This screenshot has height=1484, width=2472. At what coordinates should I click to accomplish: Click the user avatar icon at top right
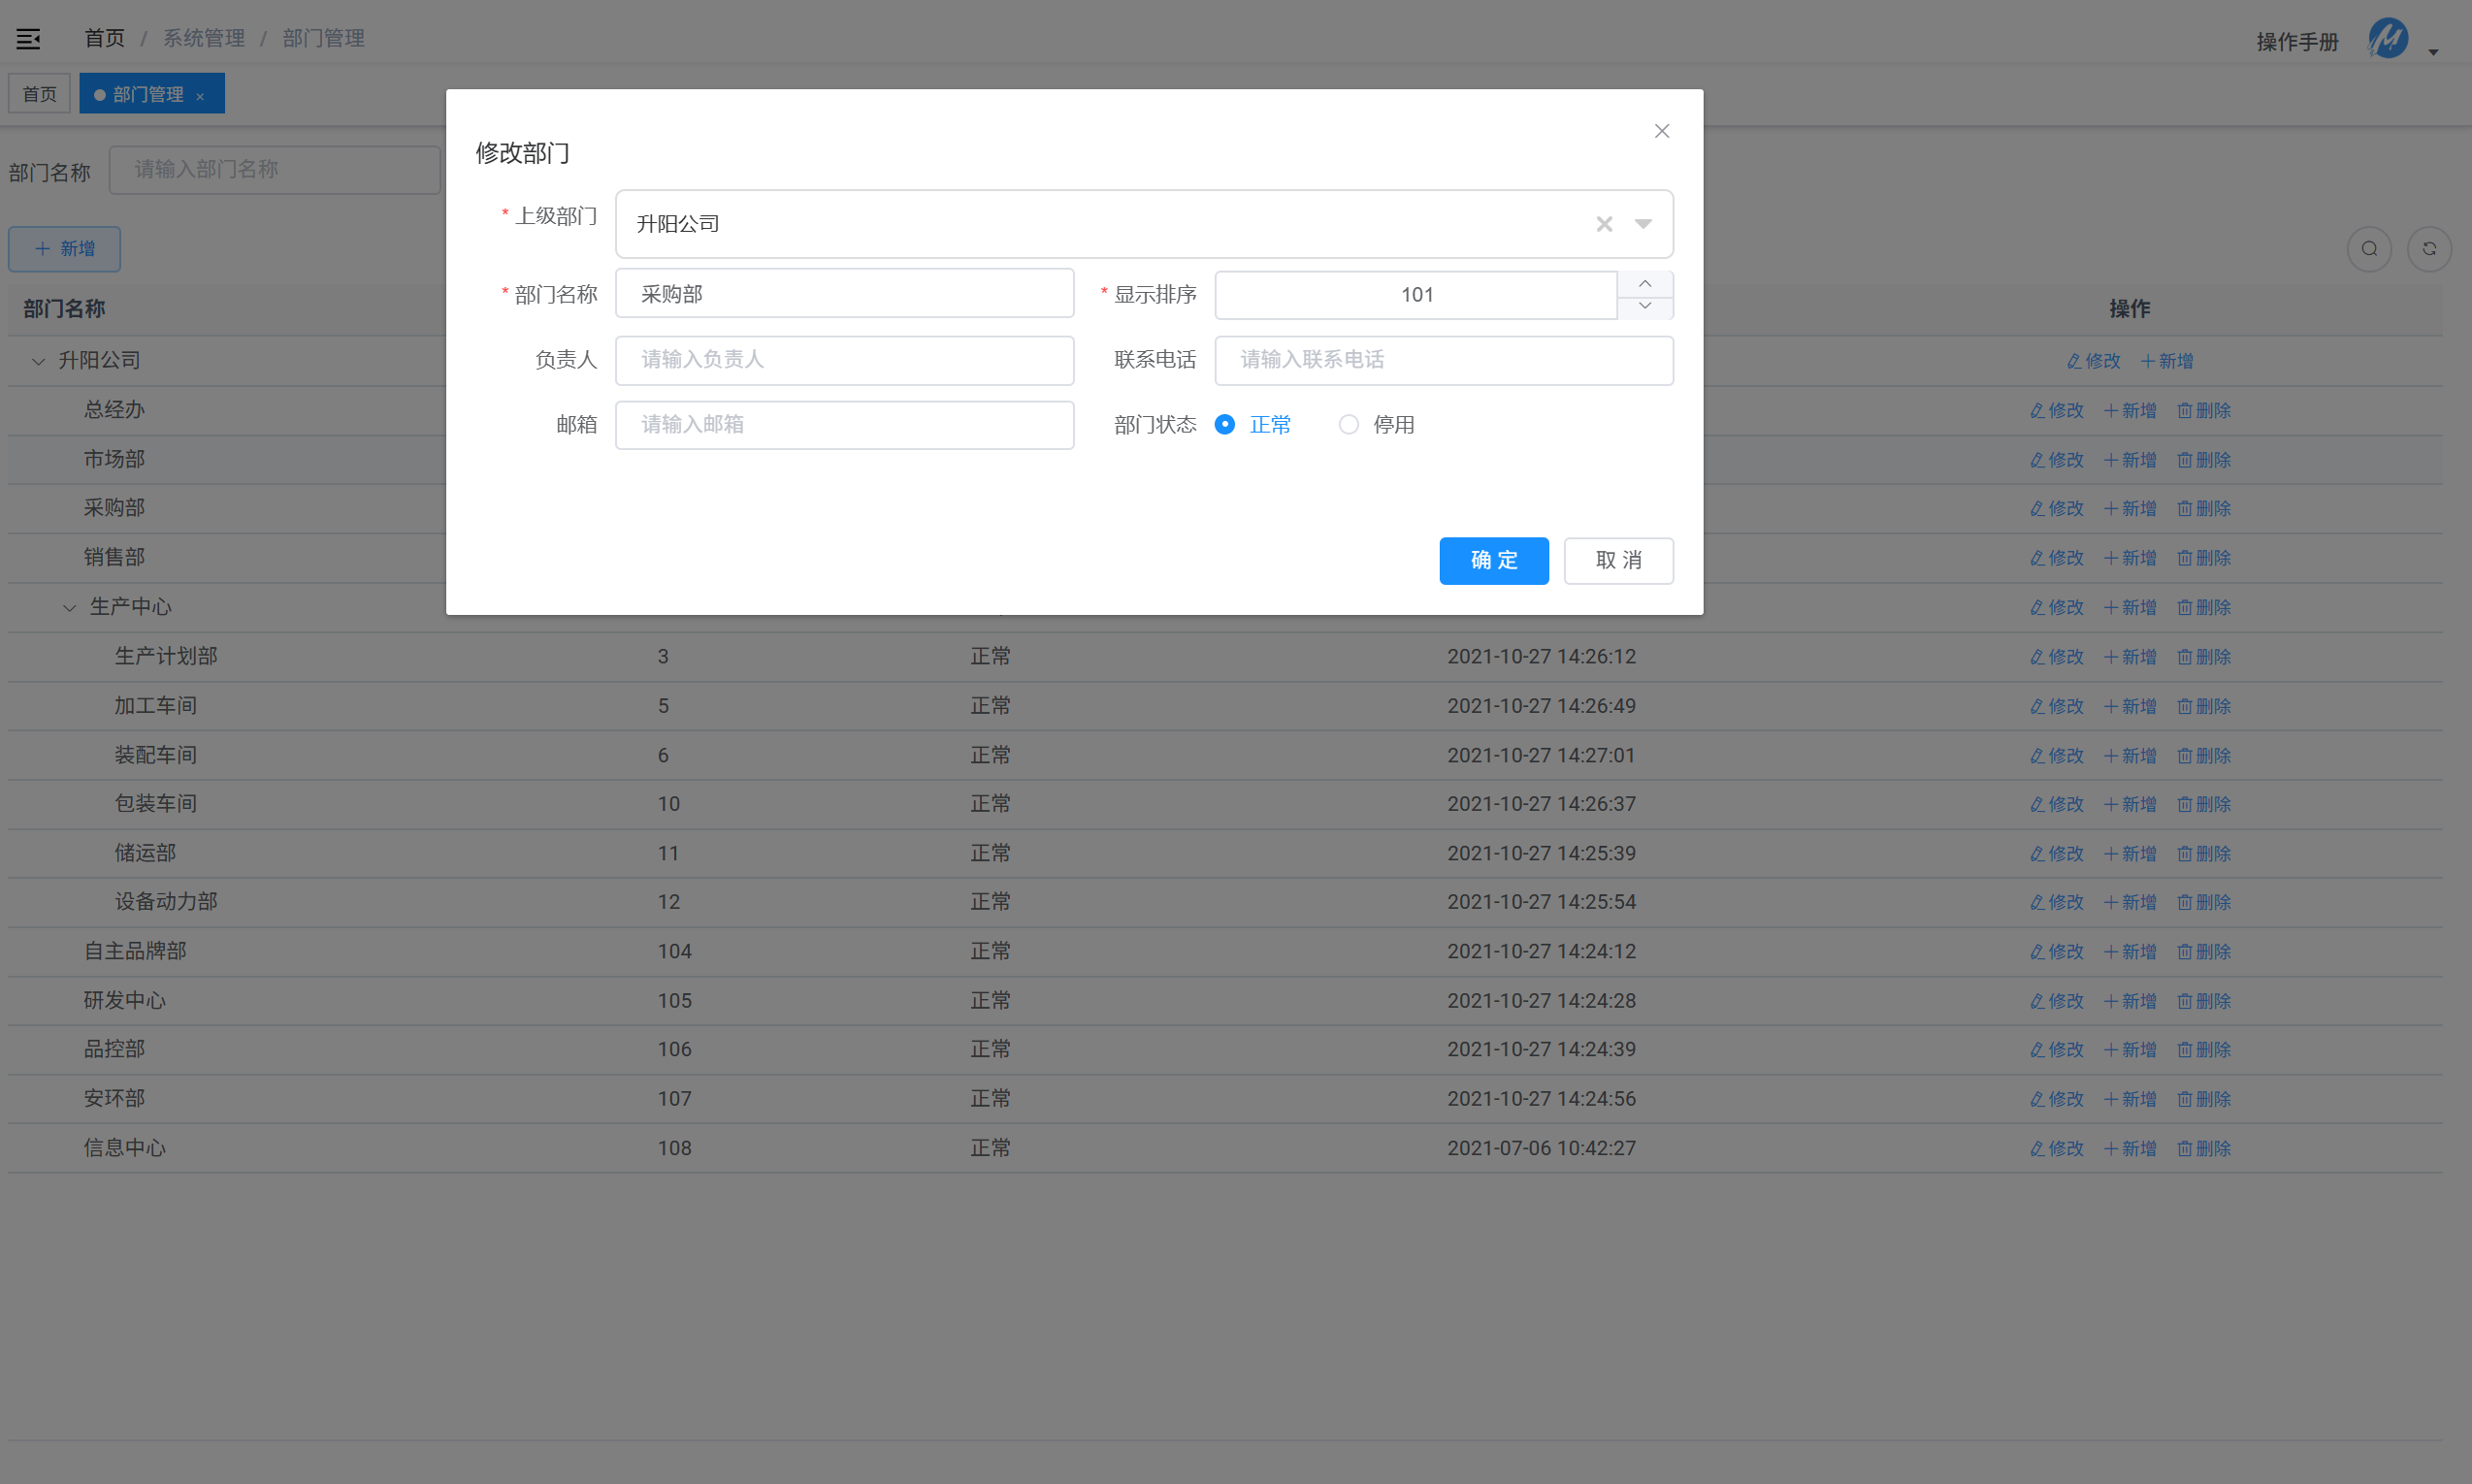click(x=2388, y=40)
